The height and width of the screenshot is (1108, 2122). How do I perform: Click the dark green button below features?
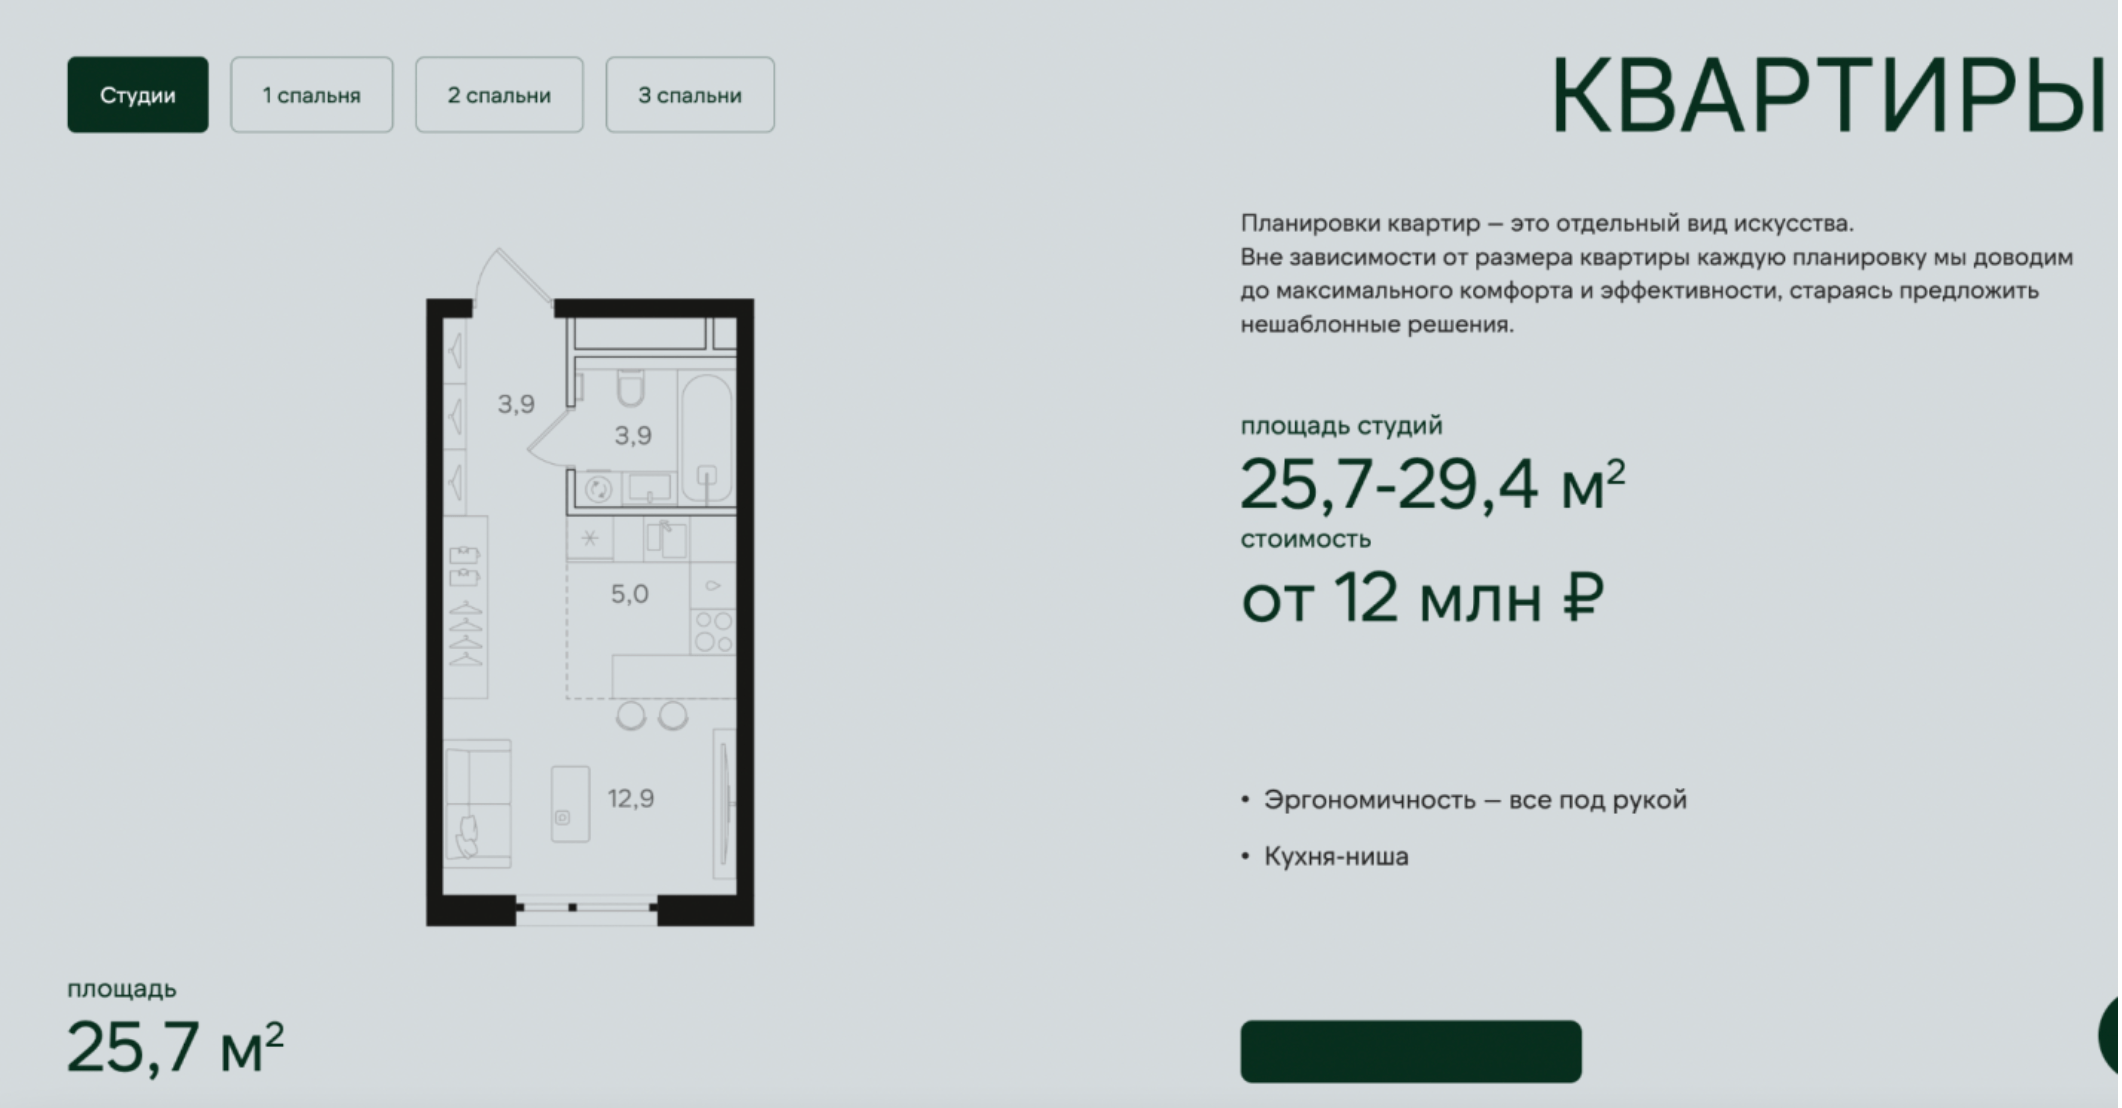[1411, 1051]
